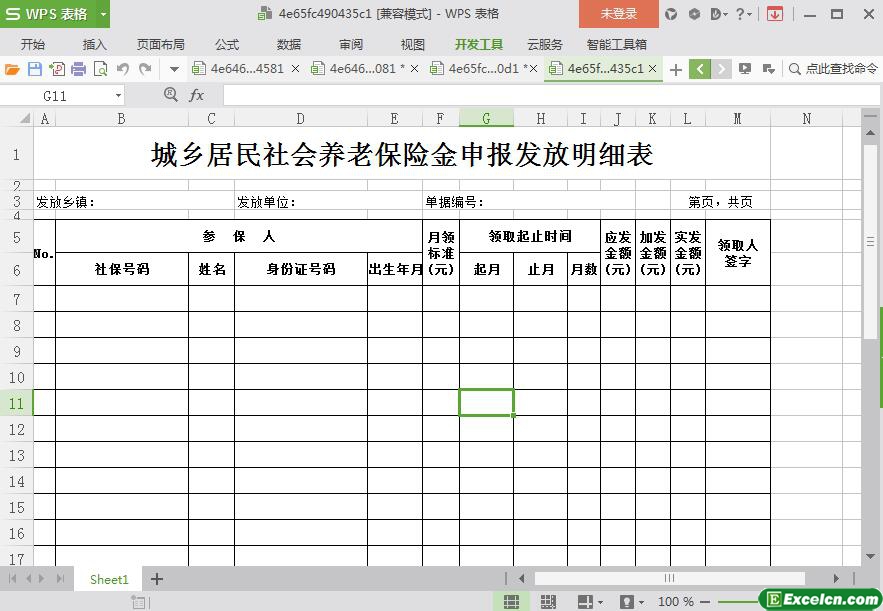The height and width of the screenshot is (611, 883).
Task: Open the help question mark dropdown
Action: point(743,14)
